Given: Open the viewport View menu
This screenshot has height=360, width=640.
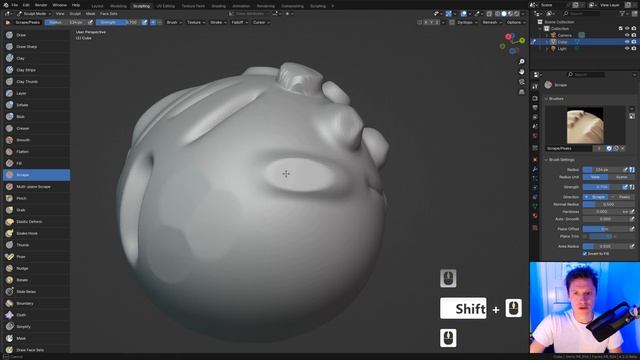Looking at the screenshot, I should click(x=60, y=13).
